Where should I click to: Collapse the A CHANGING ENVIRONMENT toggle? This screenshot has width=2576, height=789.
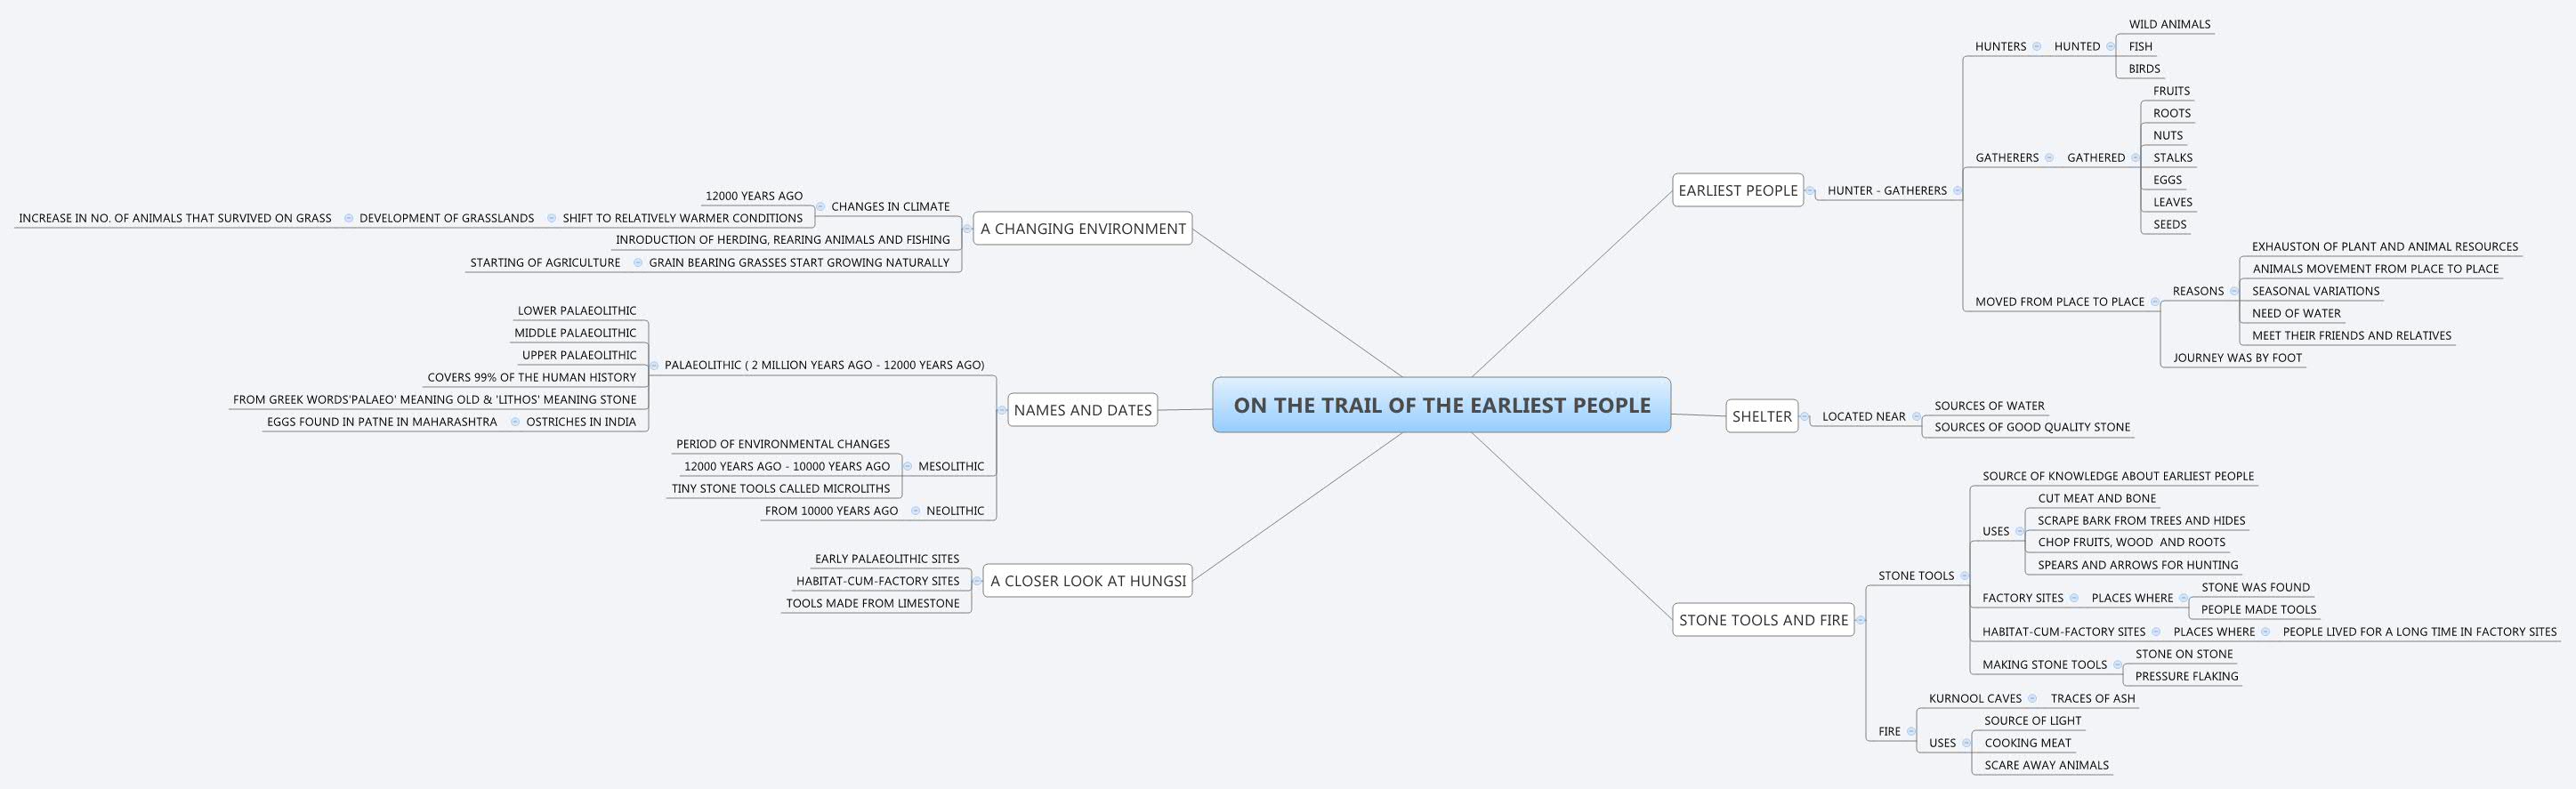967,229
